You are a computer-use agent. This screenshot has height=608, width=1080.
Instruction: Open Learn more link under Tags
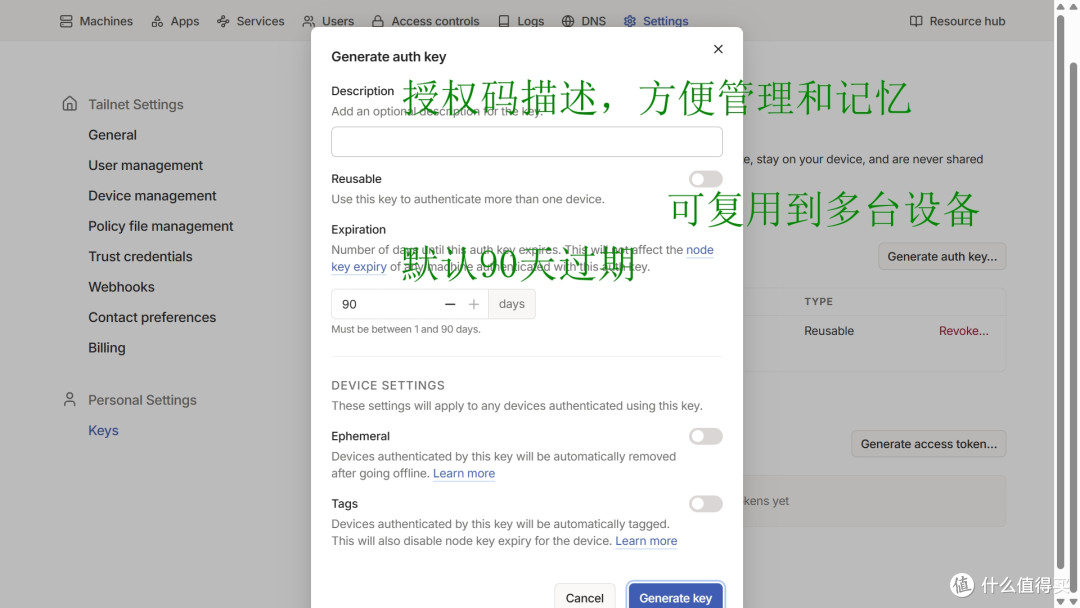[646, 541]
